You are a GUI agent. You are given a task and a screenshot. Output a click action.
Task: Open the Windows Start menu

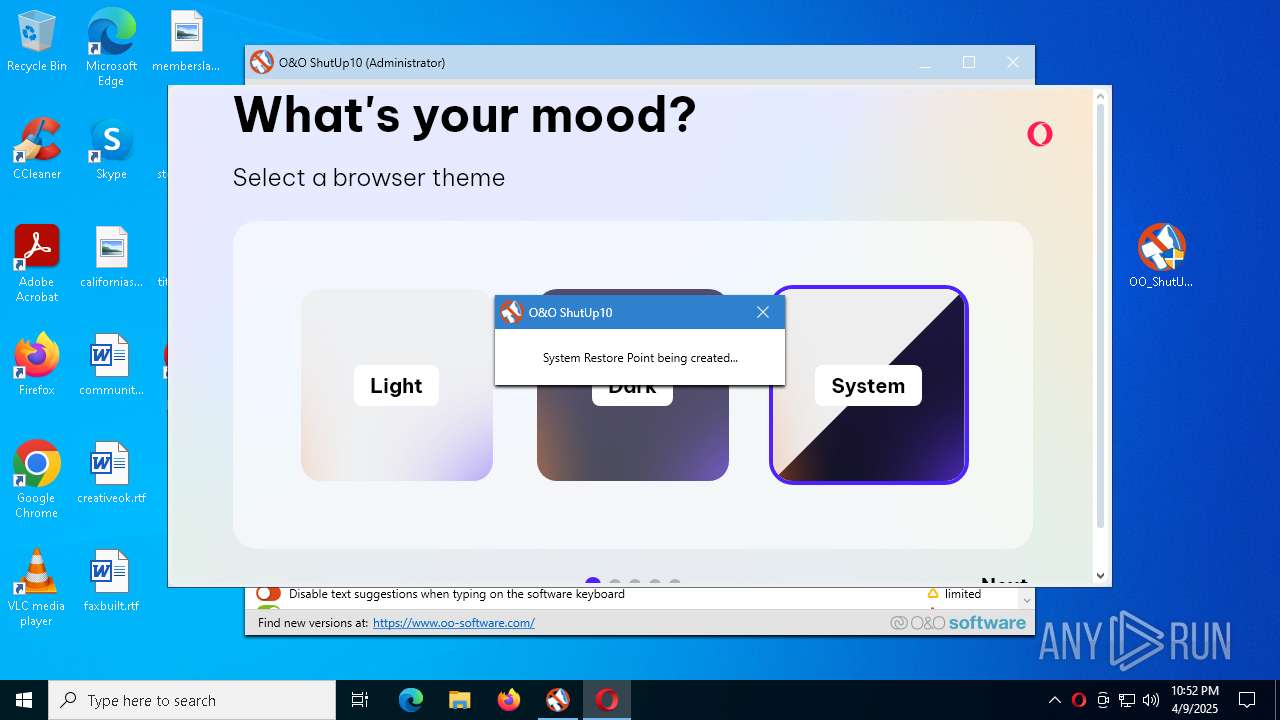(x=24, y=700)
